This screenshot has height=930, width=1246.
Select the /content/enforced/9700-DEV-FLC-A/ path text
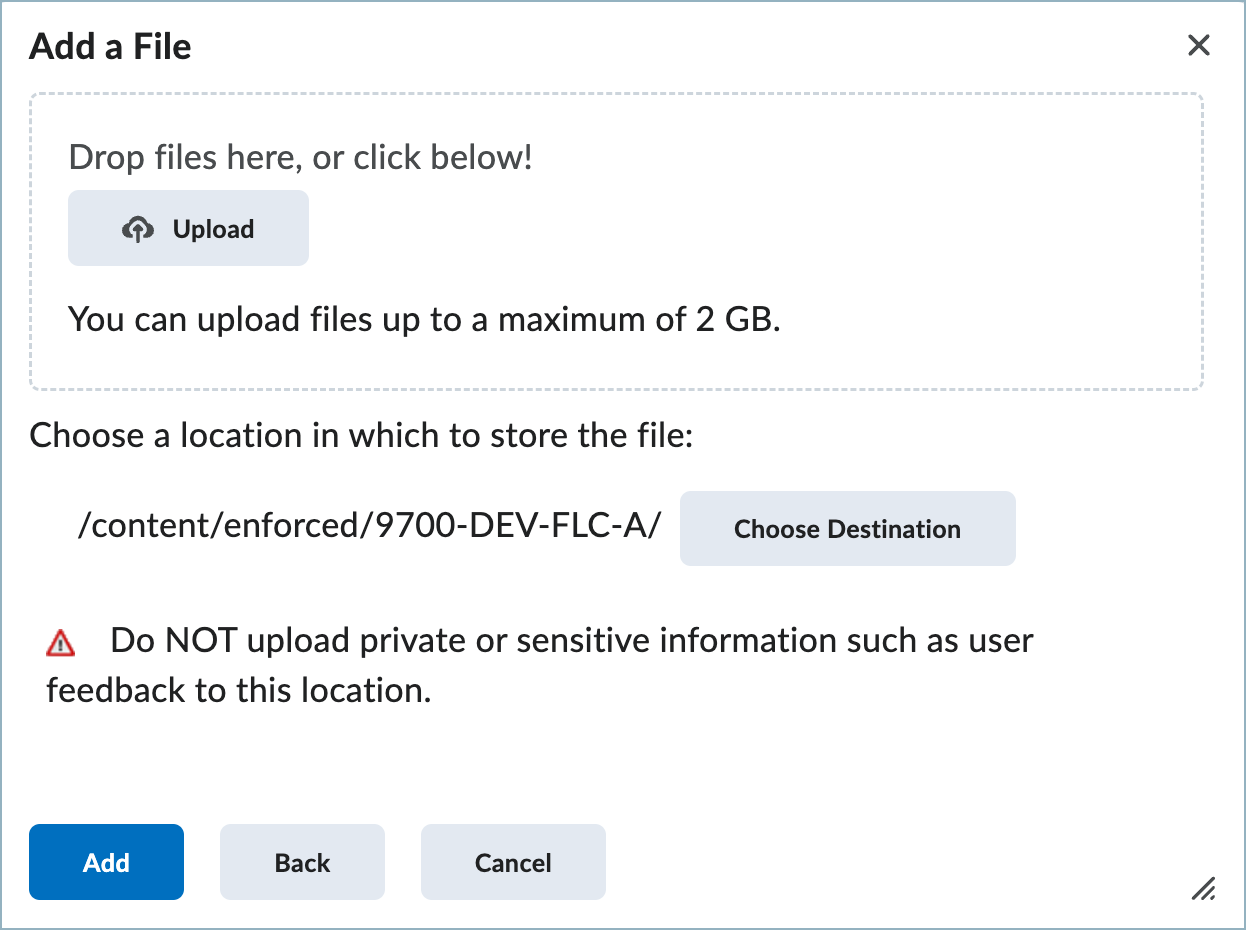point(370,525)
